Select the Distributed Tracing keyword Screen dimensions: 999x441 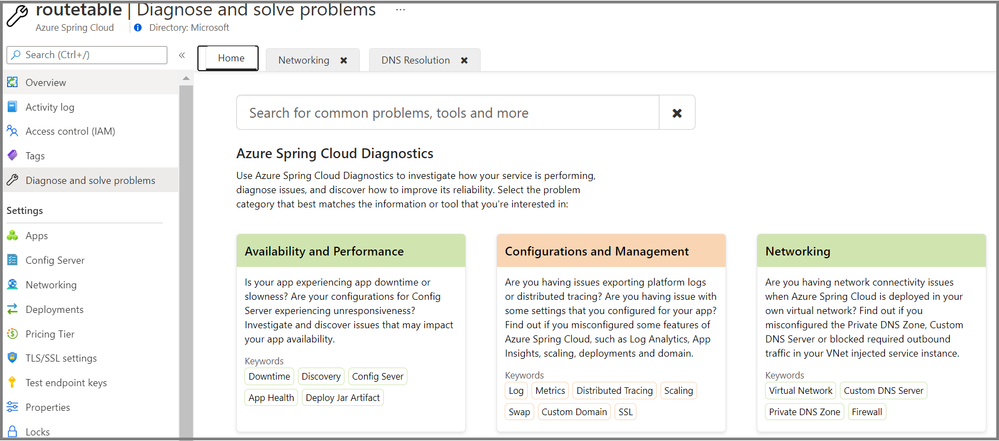pyautogui.click(x=615, y=391)
